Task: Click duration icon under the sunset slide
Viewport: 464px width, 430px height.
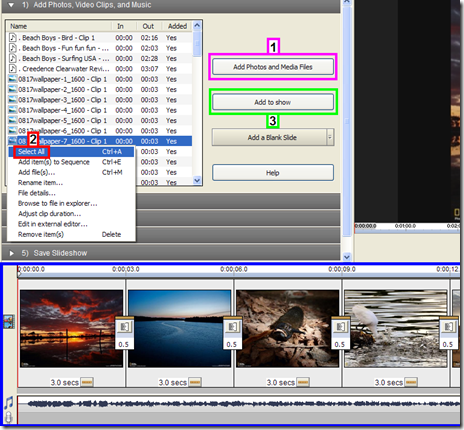Action: [x=87, y=382]
